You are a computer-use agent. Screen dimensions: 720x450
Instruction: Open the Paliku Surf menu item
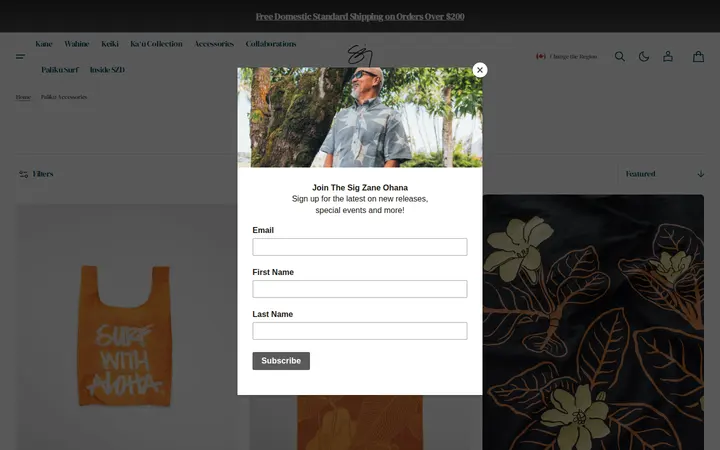pyautogui.click(x=60, y=70)
